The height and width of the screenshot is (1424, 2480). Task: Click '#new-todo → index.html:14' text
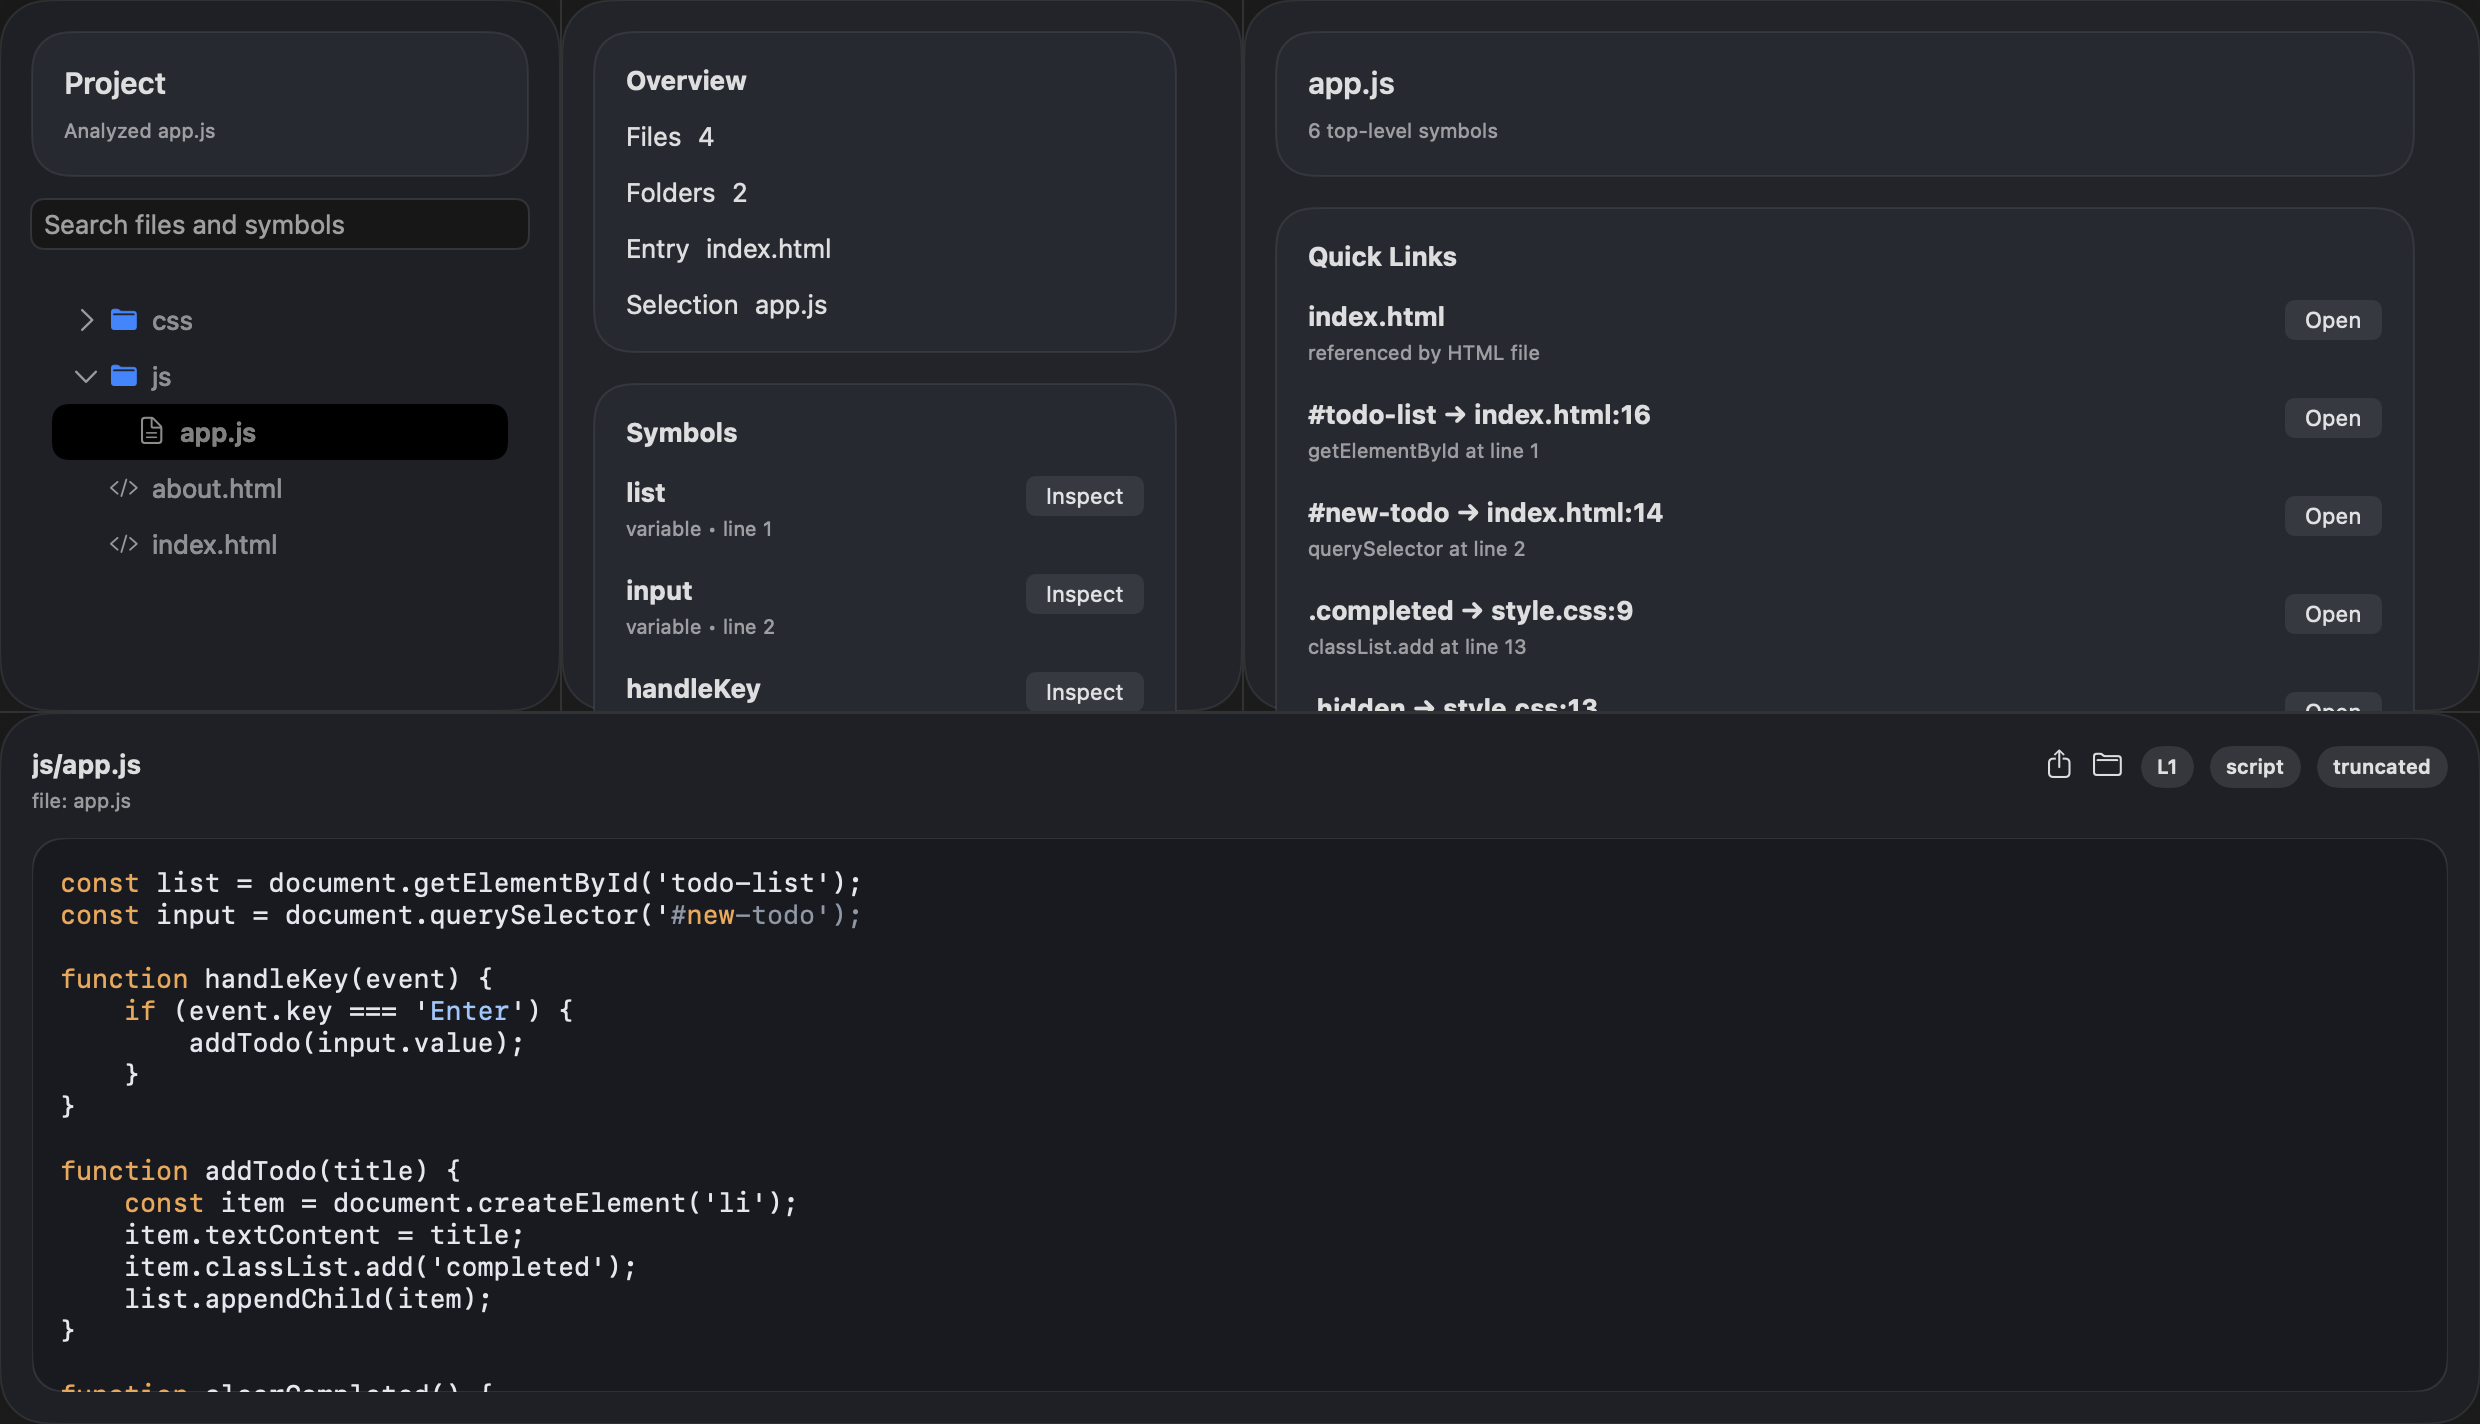coord(1485,512)
